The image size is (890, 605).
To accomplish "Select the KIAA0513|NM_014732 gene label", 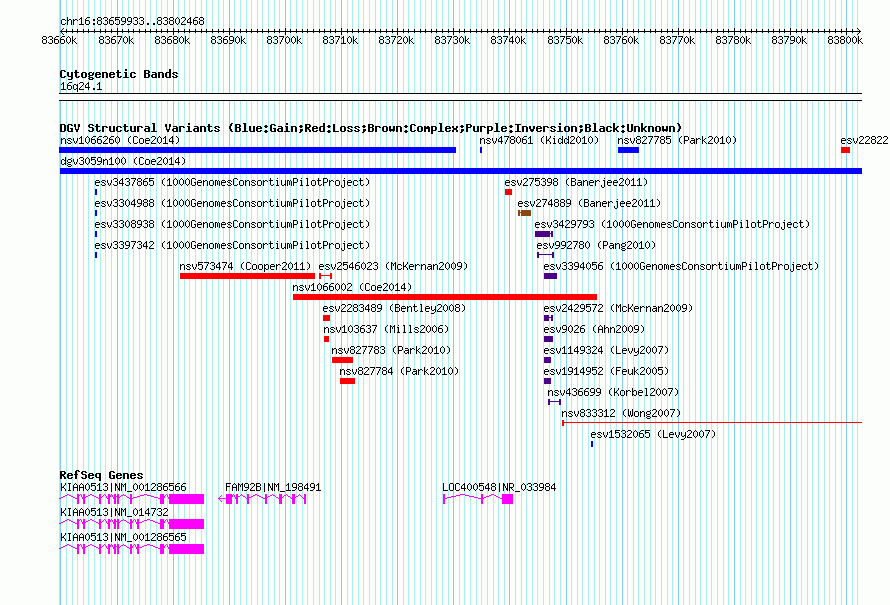I will click(x=114, y=512).
